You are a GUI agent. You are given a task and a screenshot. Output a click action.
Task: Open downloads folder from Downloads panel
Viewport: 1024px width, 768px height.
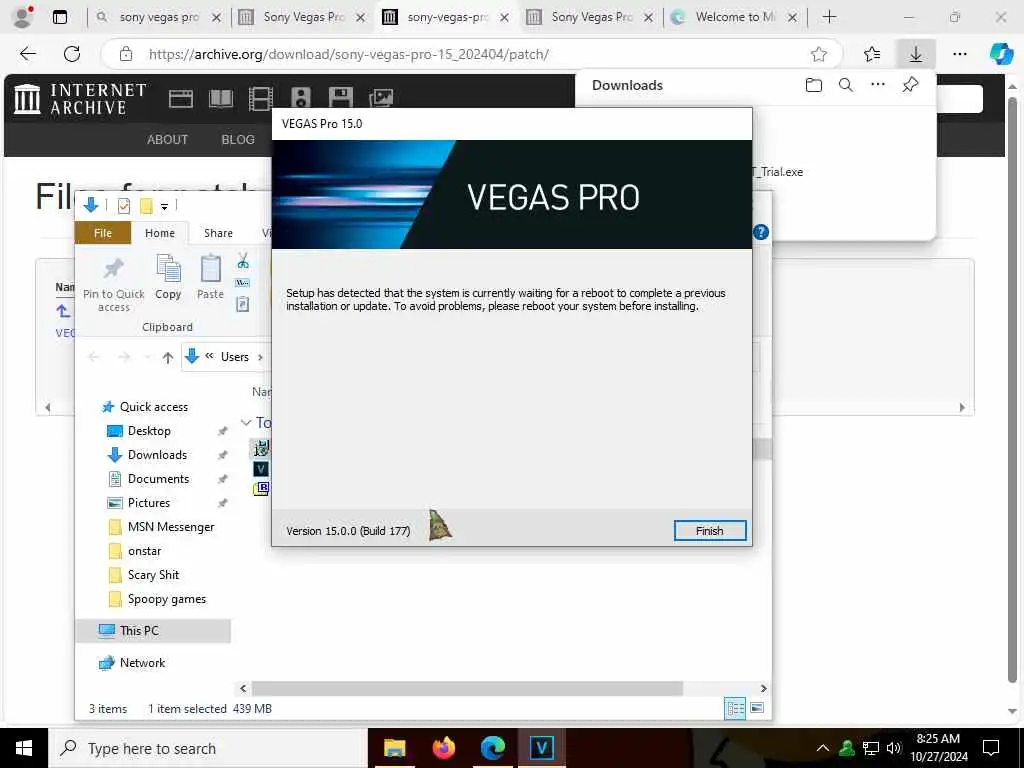[814, 85]
